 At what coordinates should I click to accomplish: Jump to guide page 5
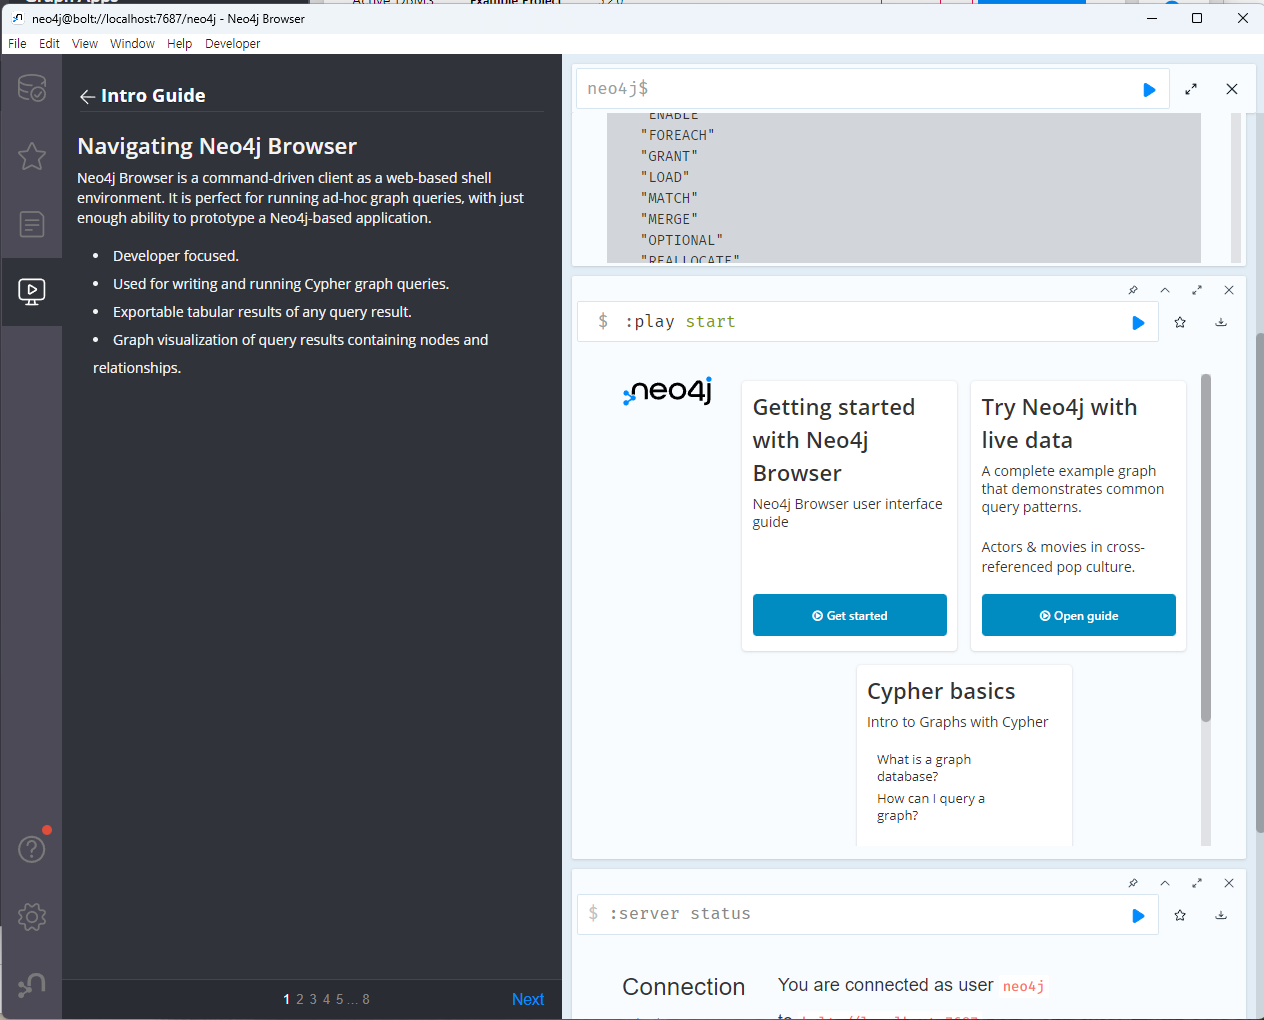[340, 999]
